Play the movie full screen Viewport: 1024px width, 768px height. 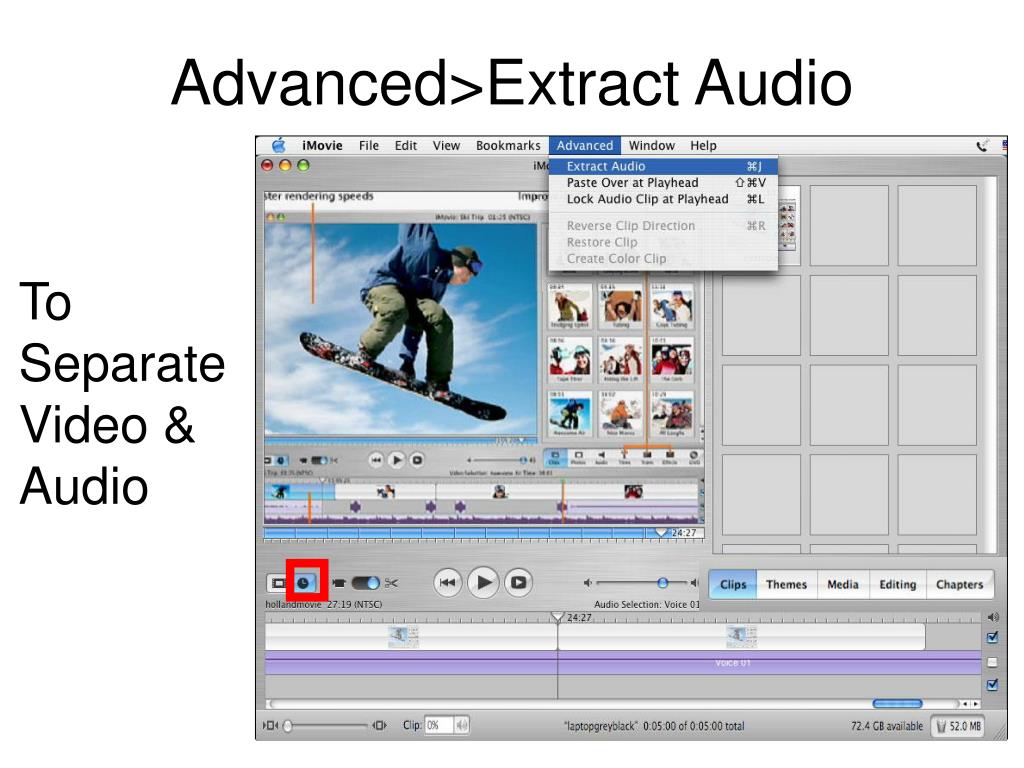click(519, 583)
